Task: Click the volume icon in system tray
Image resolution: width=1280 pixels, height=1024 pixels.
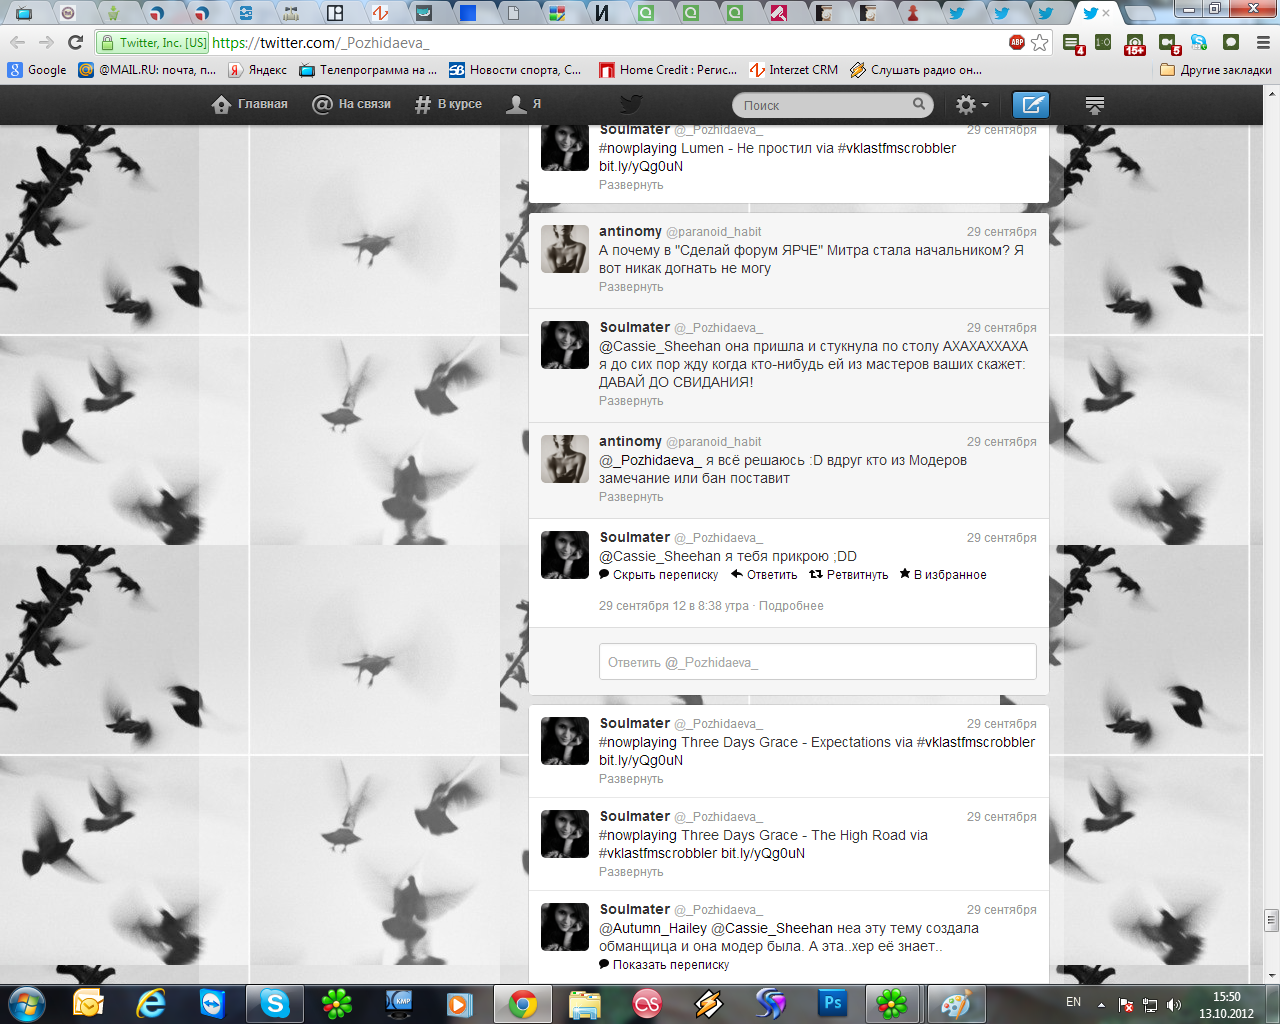Action: (1174, 1004)
